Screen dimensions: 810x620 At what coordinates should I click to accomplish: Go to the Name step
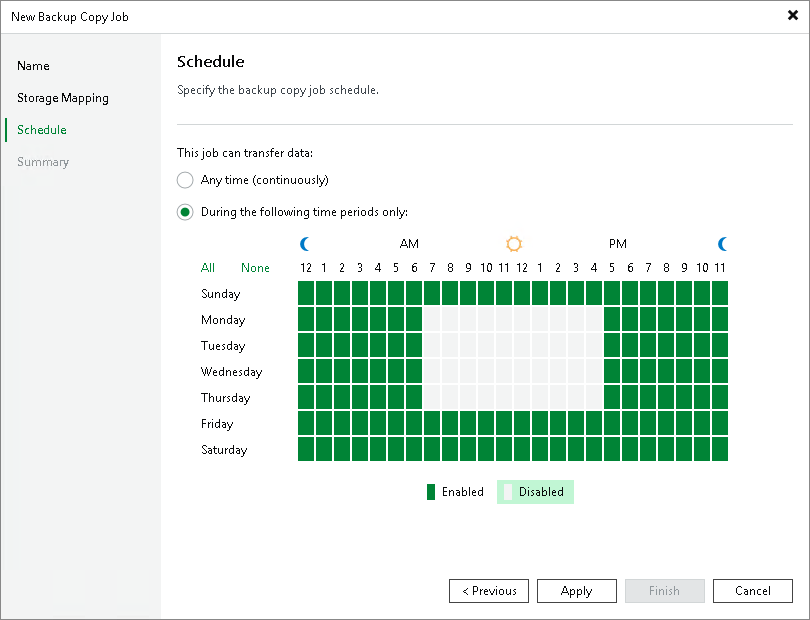coord(33,66)
